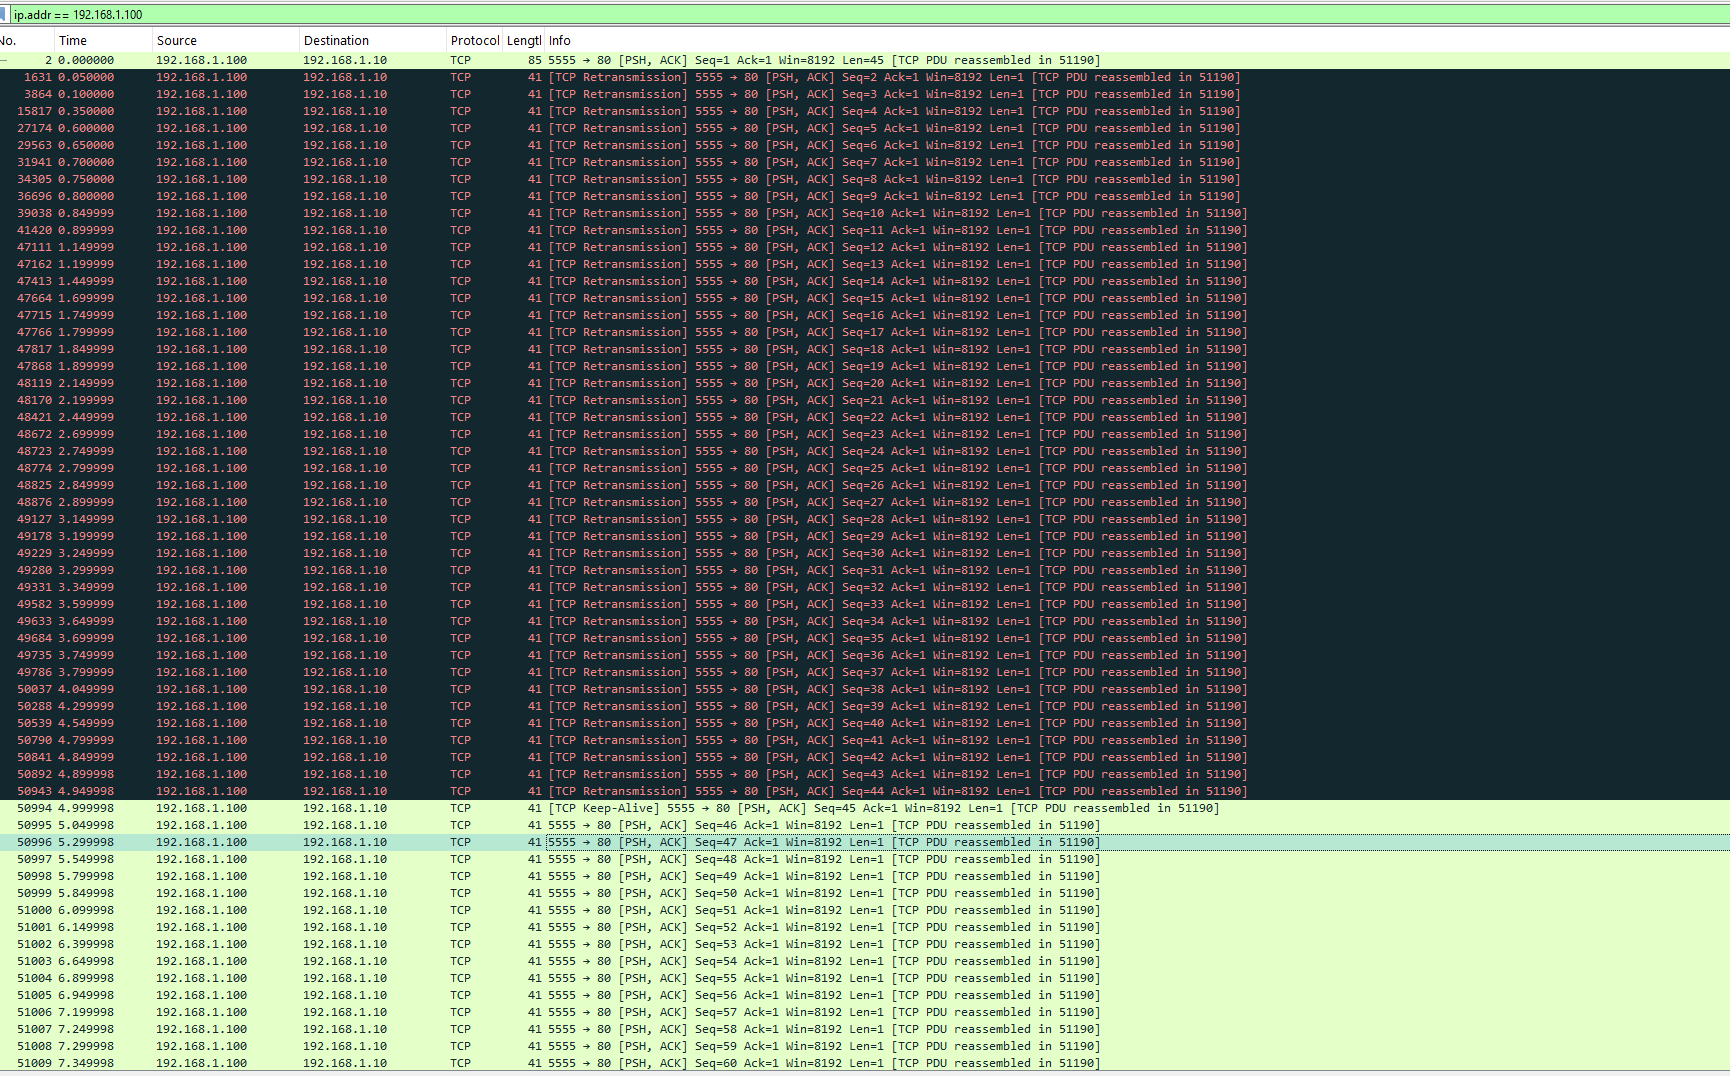
Task: Click the display filter bookmark icon
Action: point(5,15)
